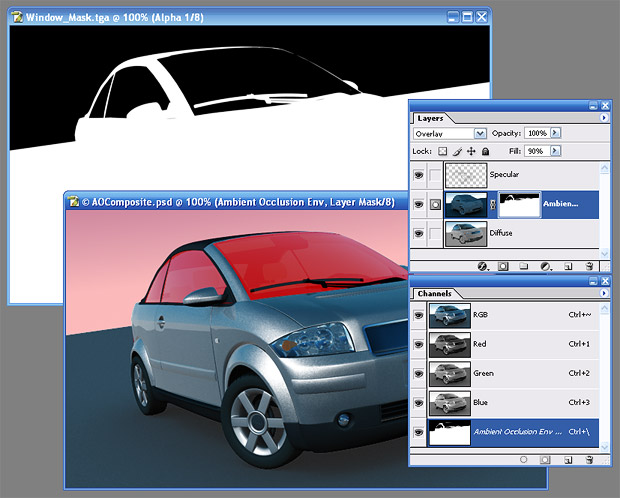This screenshot has width=620, height=498.
Task: Toggle visibility of the Diffuse layer
Action: 419,234
